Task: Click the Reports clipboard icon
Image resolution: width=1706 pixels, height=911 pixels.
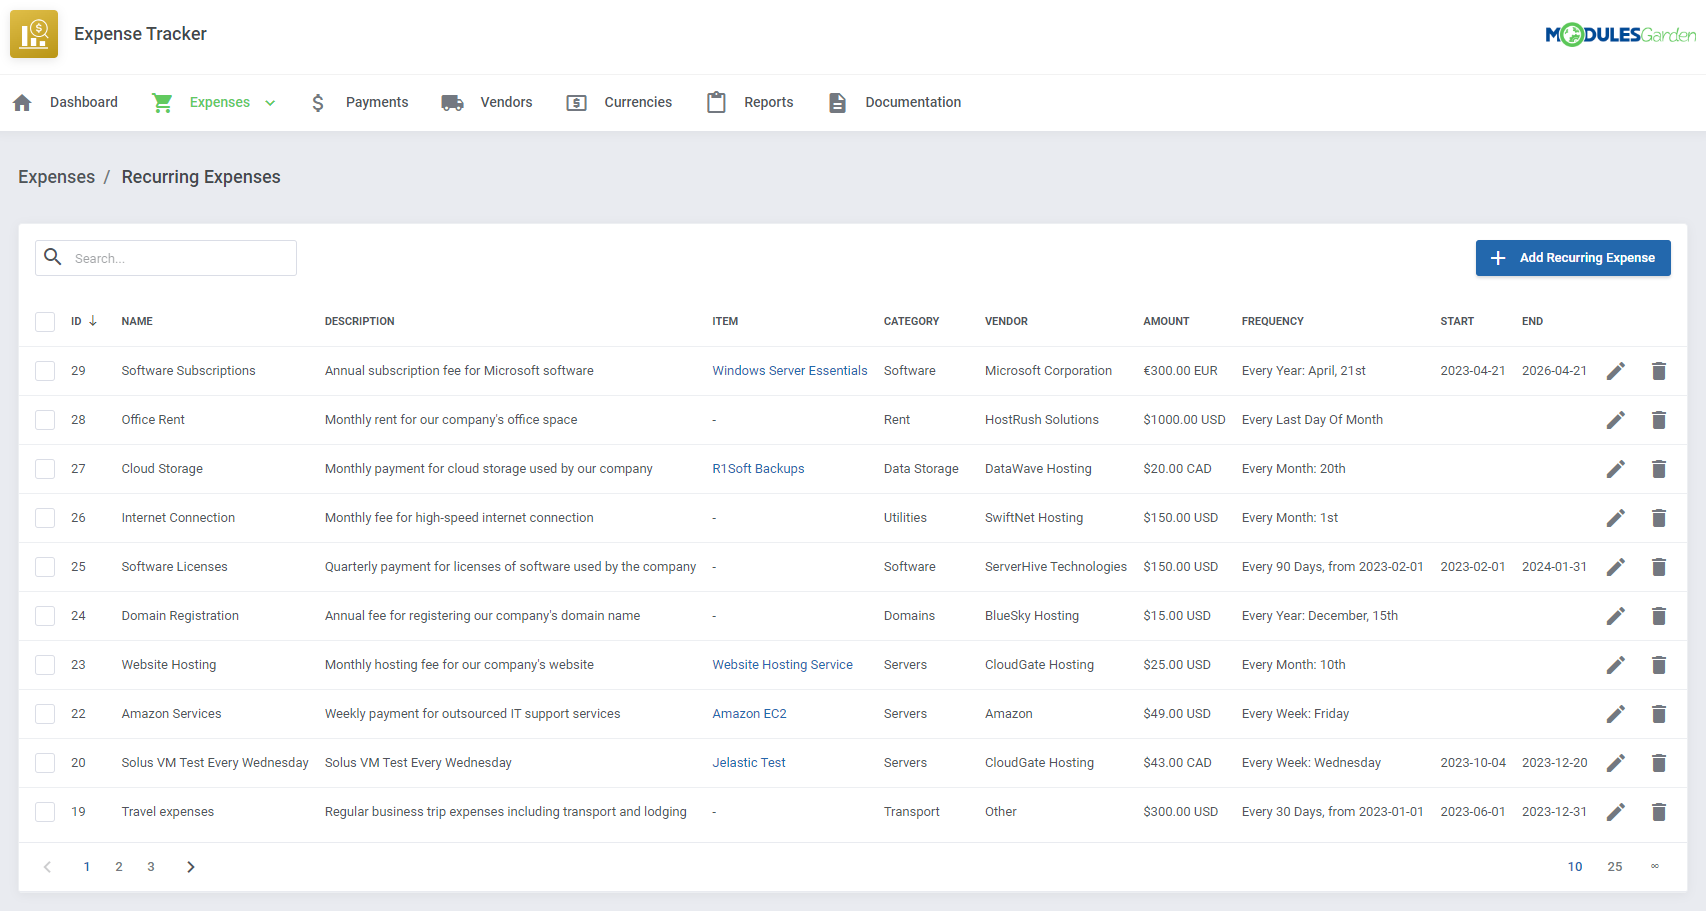Action: point(716,102)
